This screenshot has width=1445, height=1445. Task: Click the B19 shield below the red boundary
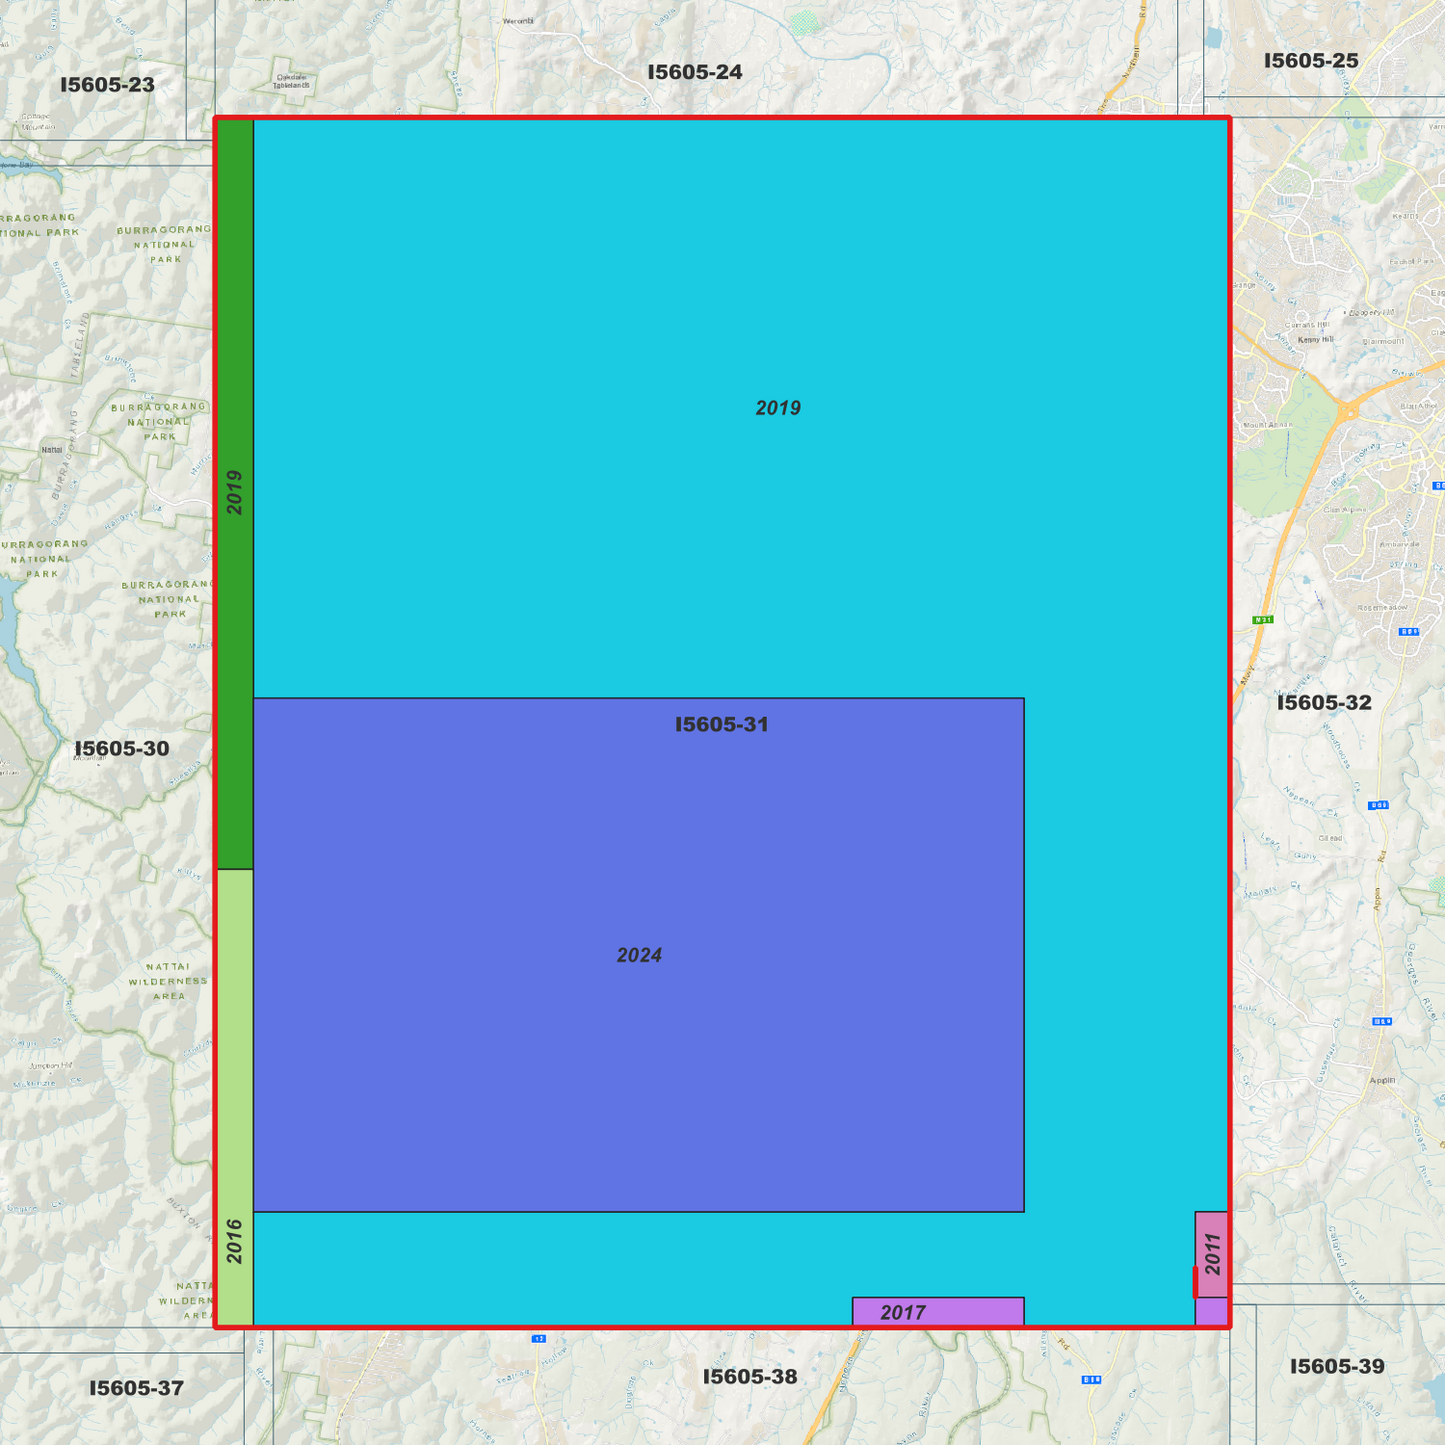[1090, 1378]
